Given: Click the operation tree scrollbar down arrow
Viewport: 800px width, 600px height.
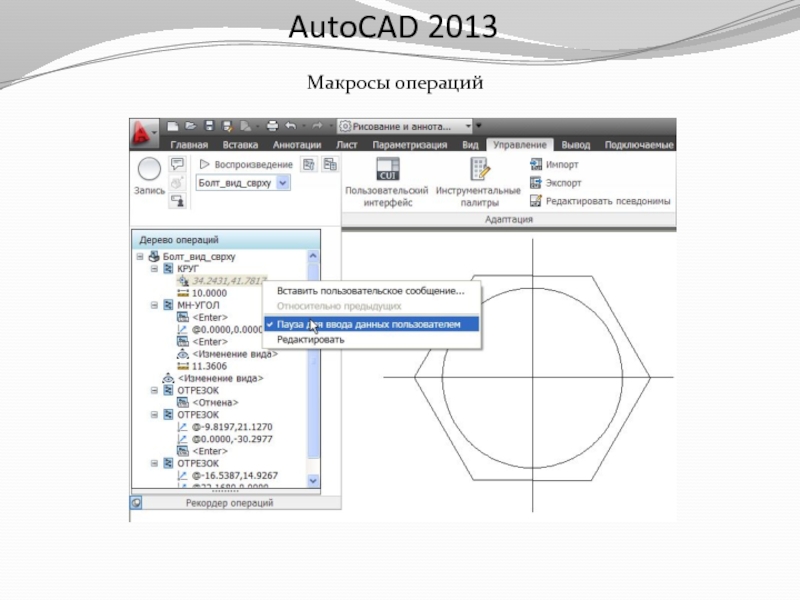Looking at the screenshot, I should coord(313,481).
